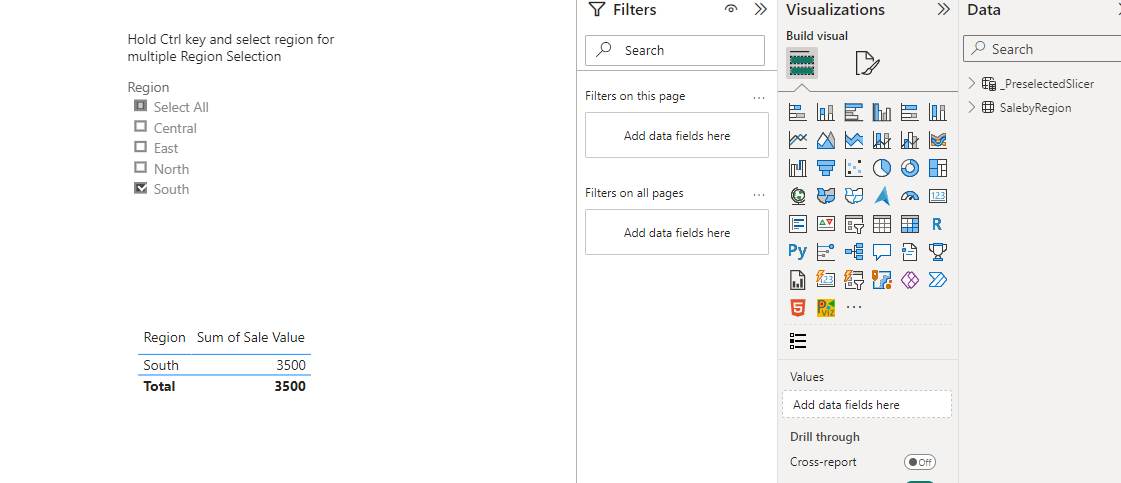
Task: Open Filters on all pages options menu
Action: (x=759, y=194)
